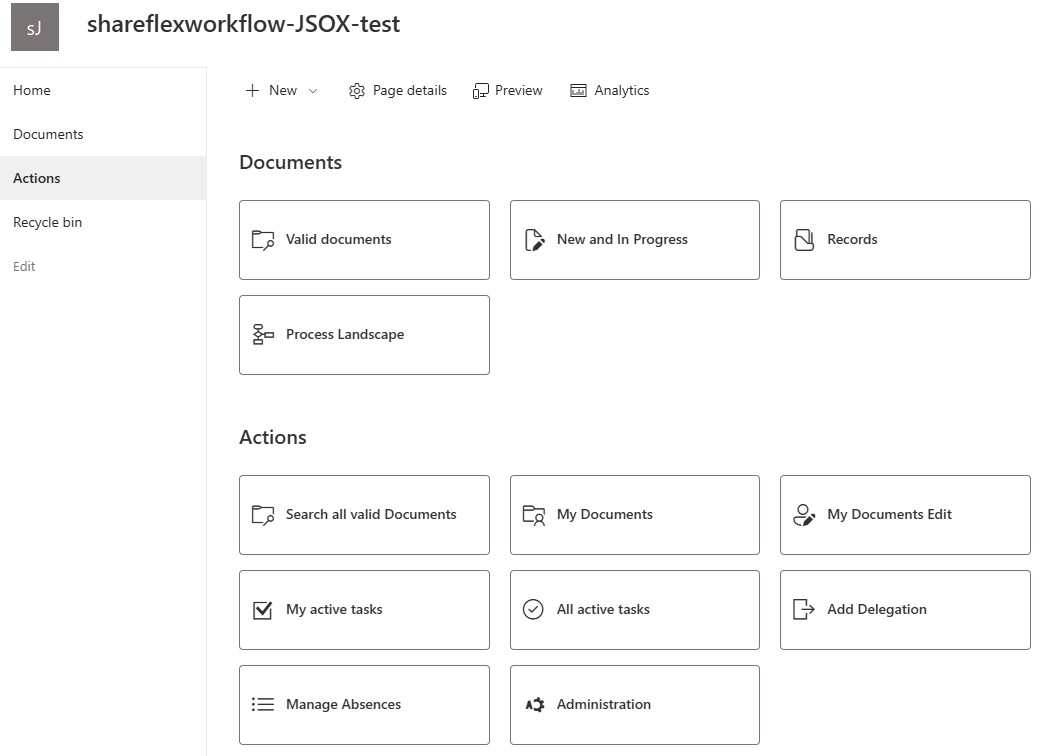
Task: Click the Manage Absences list icon
Action: point(263,705)
